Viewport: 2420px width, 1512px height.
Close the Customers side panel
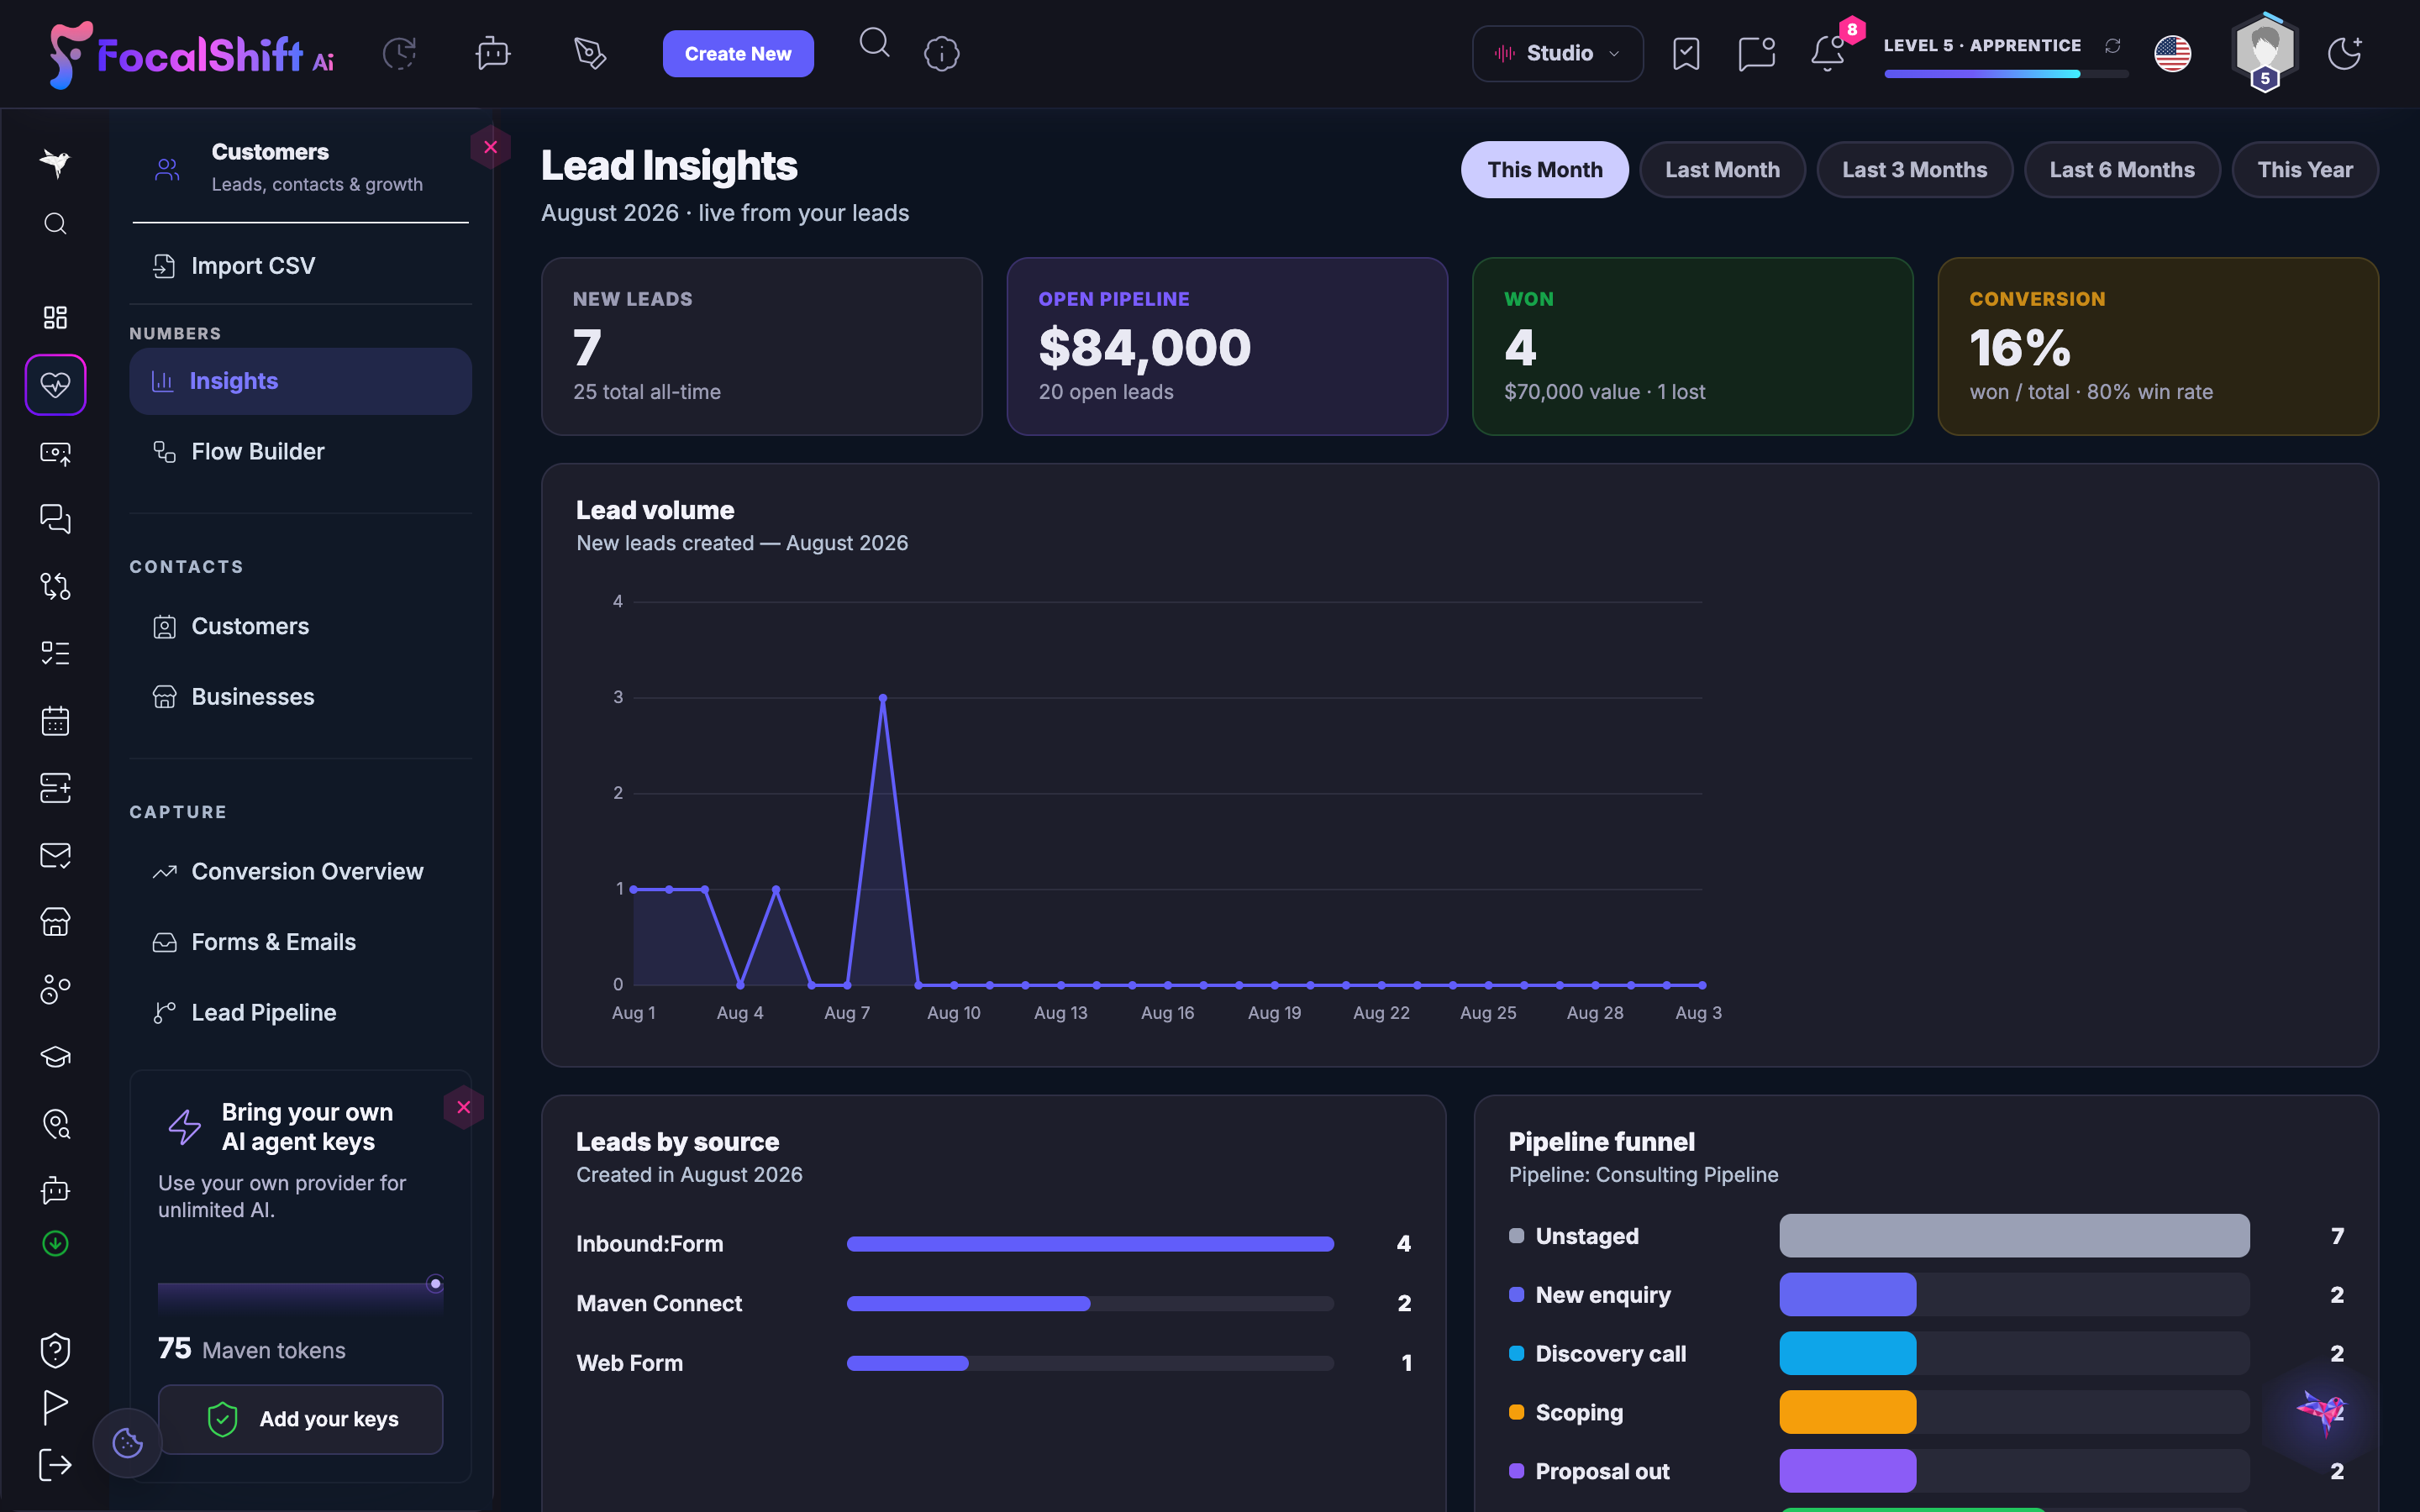[491, 147]
